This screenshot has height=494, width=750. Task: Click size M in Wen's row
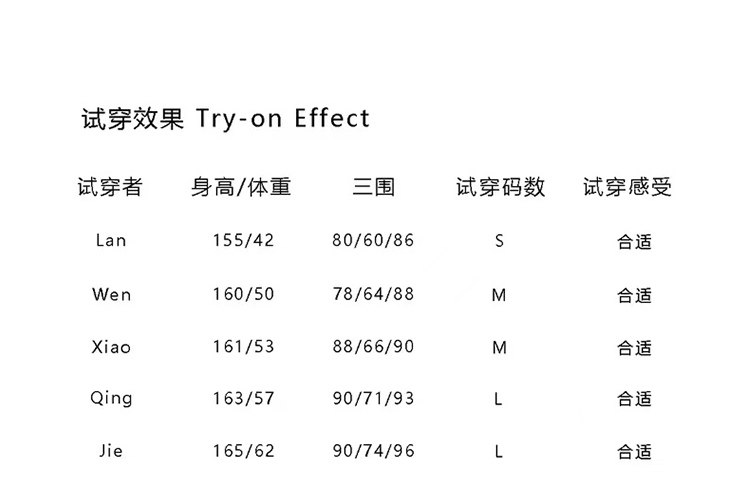(x=499, y=295)
